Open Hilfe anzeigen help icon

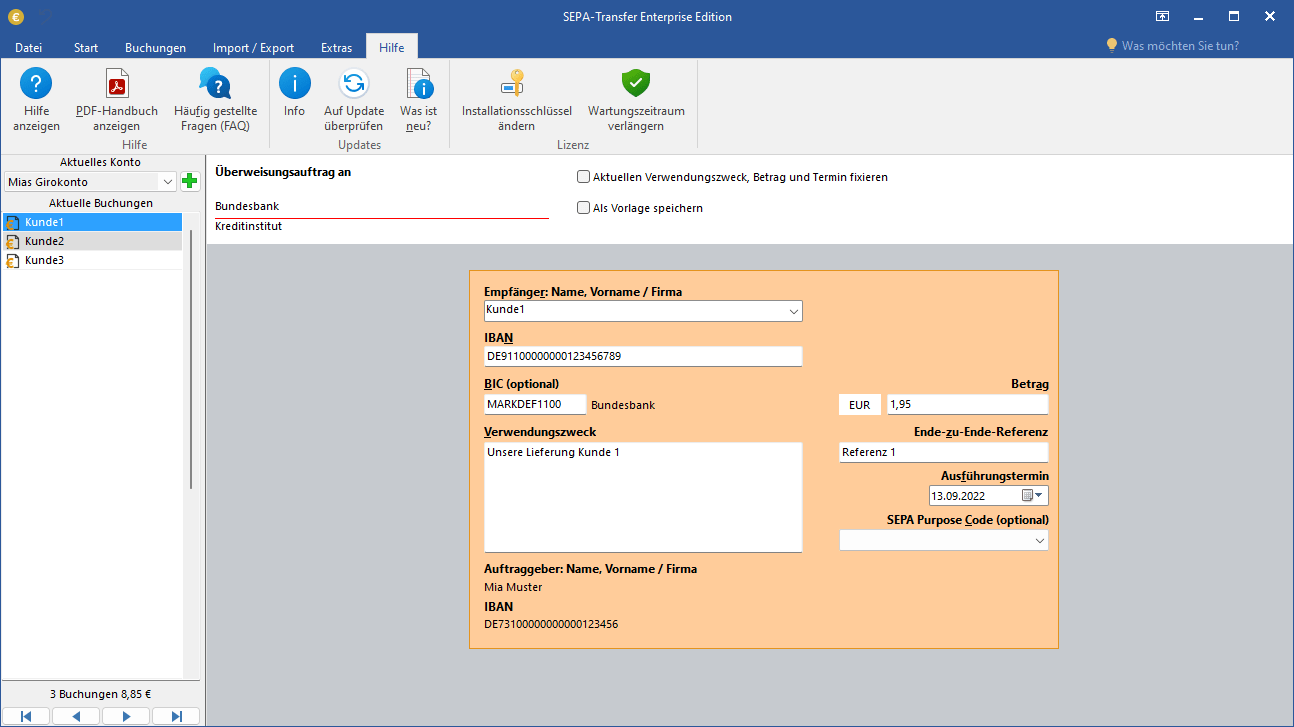36,85
